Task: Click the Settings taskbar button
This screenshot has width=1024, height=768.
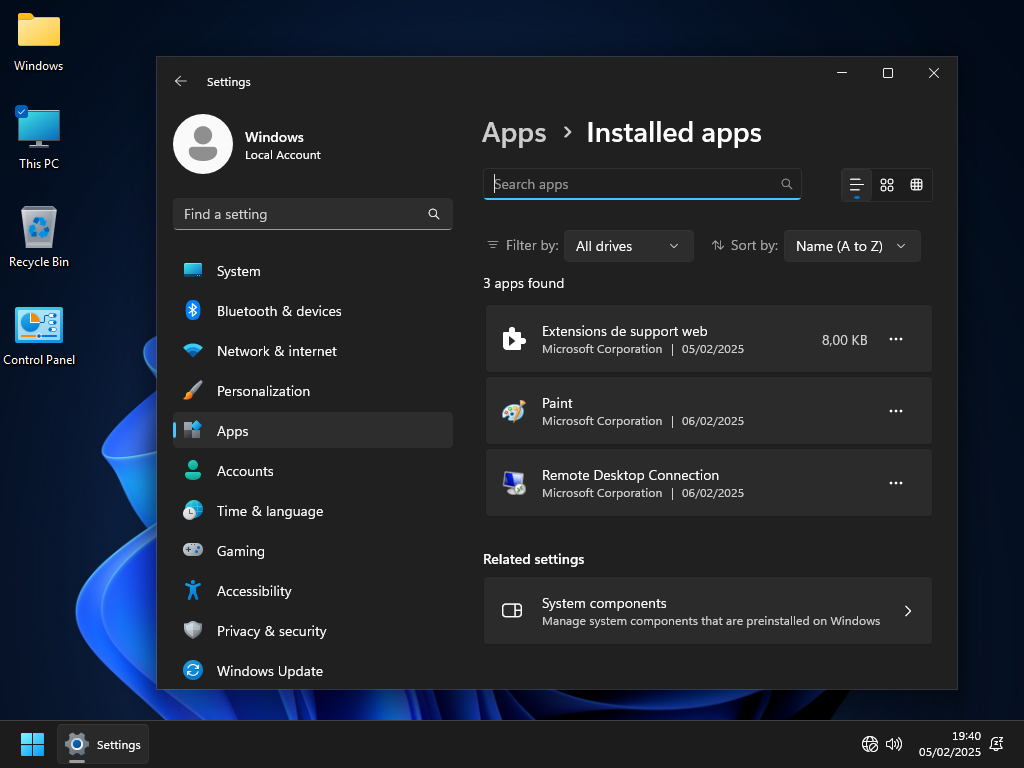Action: pyautogui.click(x=103, y=744)
